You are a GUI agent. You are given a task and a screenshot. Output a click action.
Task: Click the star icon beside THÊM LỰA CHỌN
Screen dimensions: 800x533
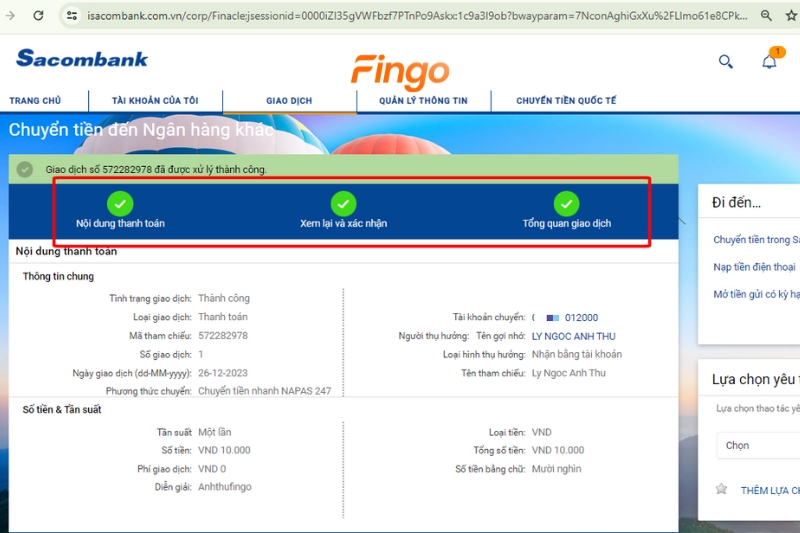(x=721, y=489)
